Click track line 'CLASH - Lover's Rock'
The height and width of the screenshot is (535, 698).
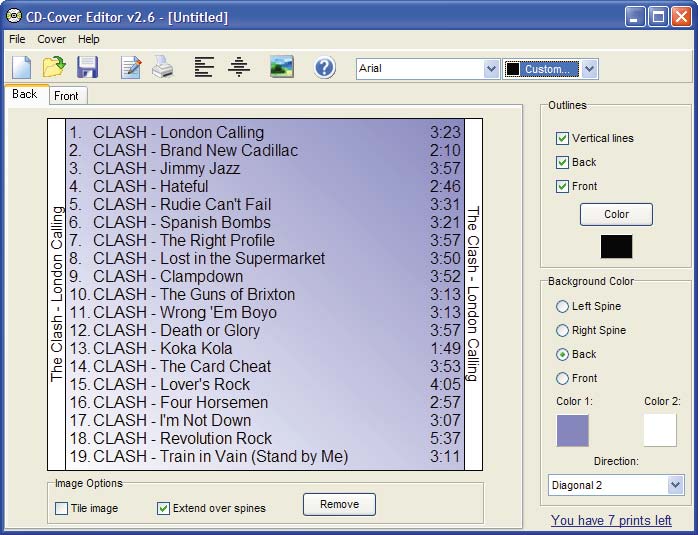click(x=171, y=384)
